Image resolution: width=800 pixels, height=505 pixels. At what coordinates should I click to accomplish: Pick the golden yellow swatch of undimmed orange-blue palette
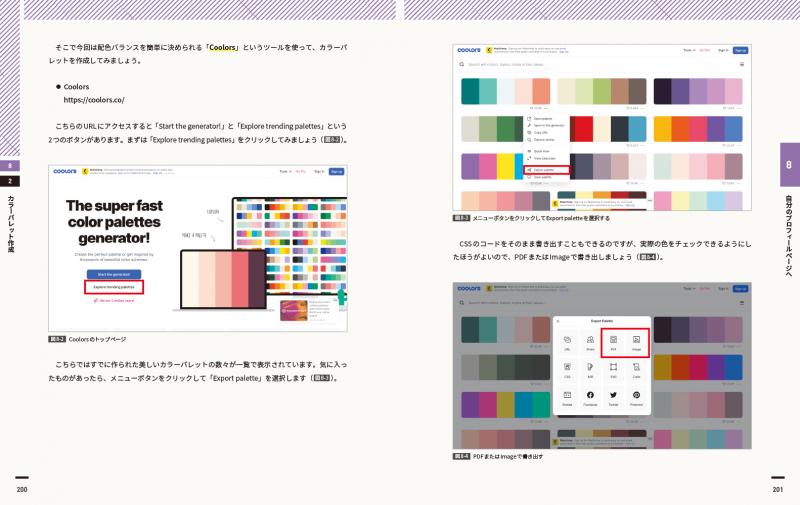[x=662, y=129]
